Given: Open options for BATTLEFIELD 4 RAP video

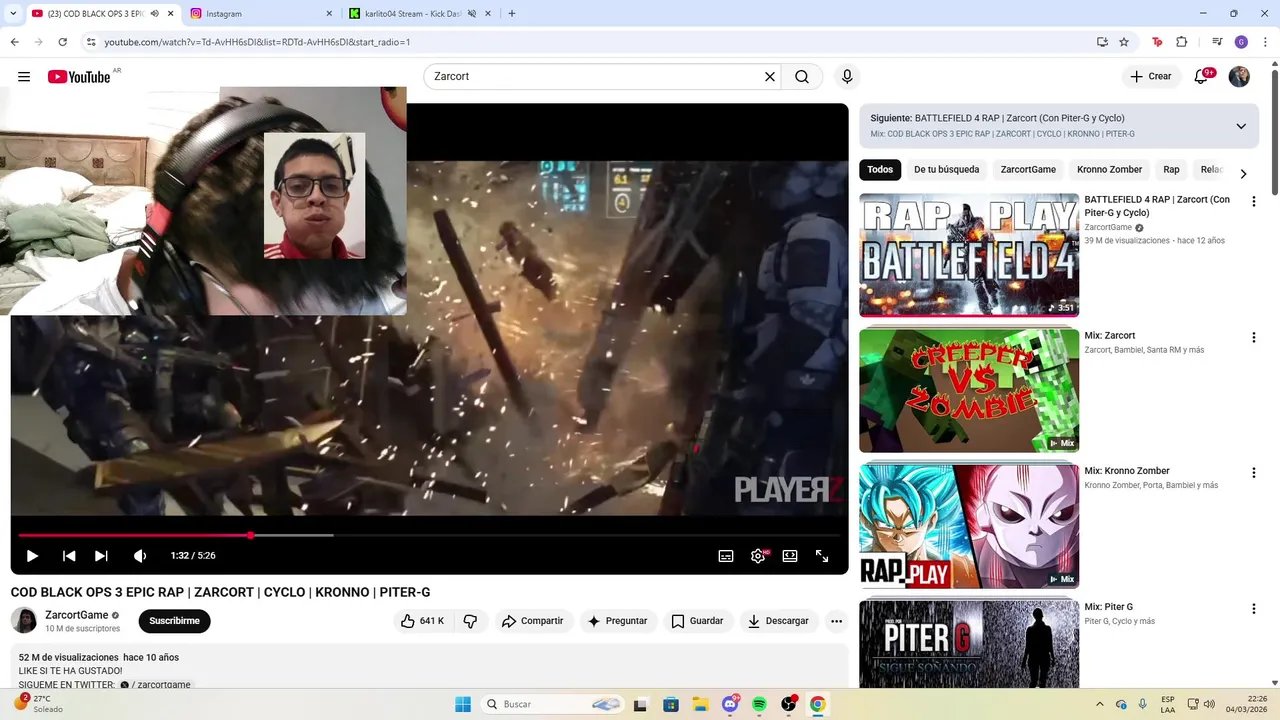Looking at the screenshot, I should (1253, 201).
